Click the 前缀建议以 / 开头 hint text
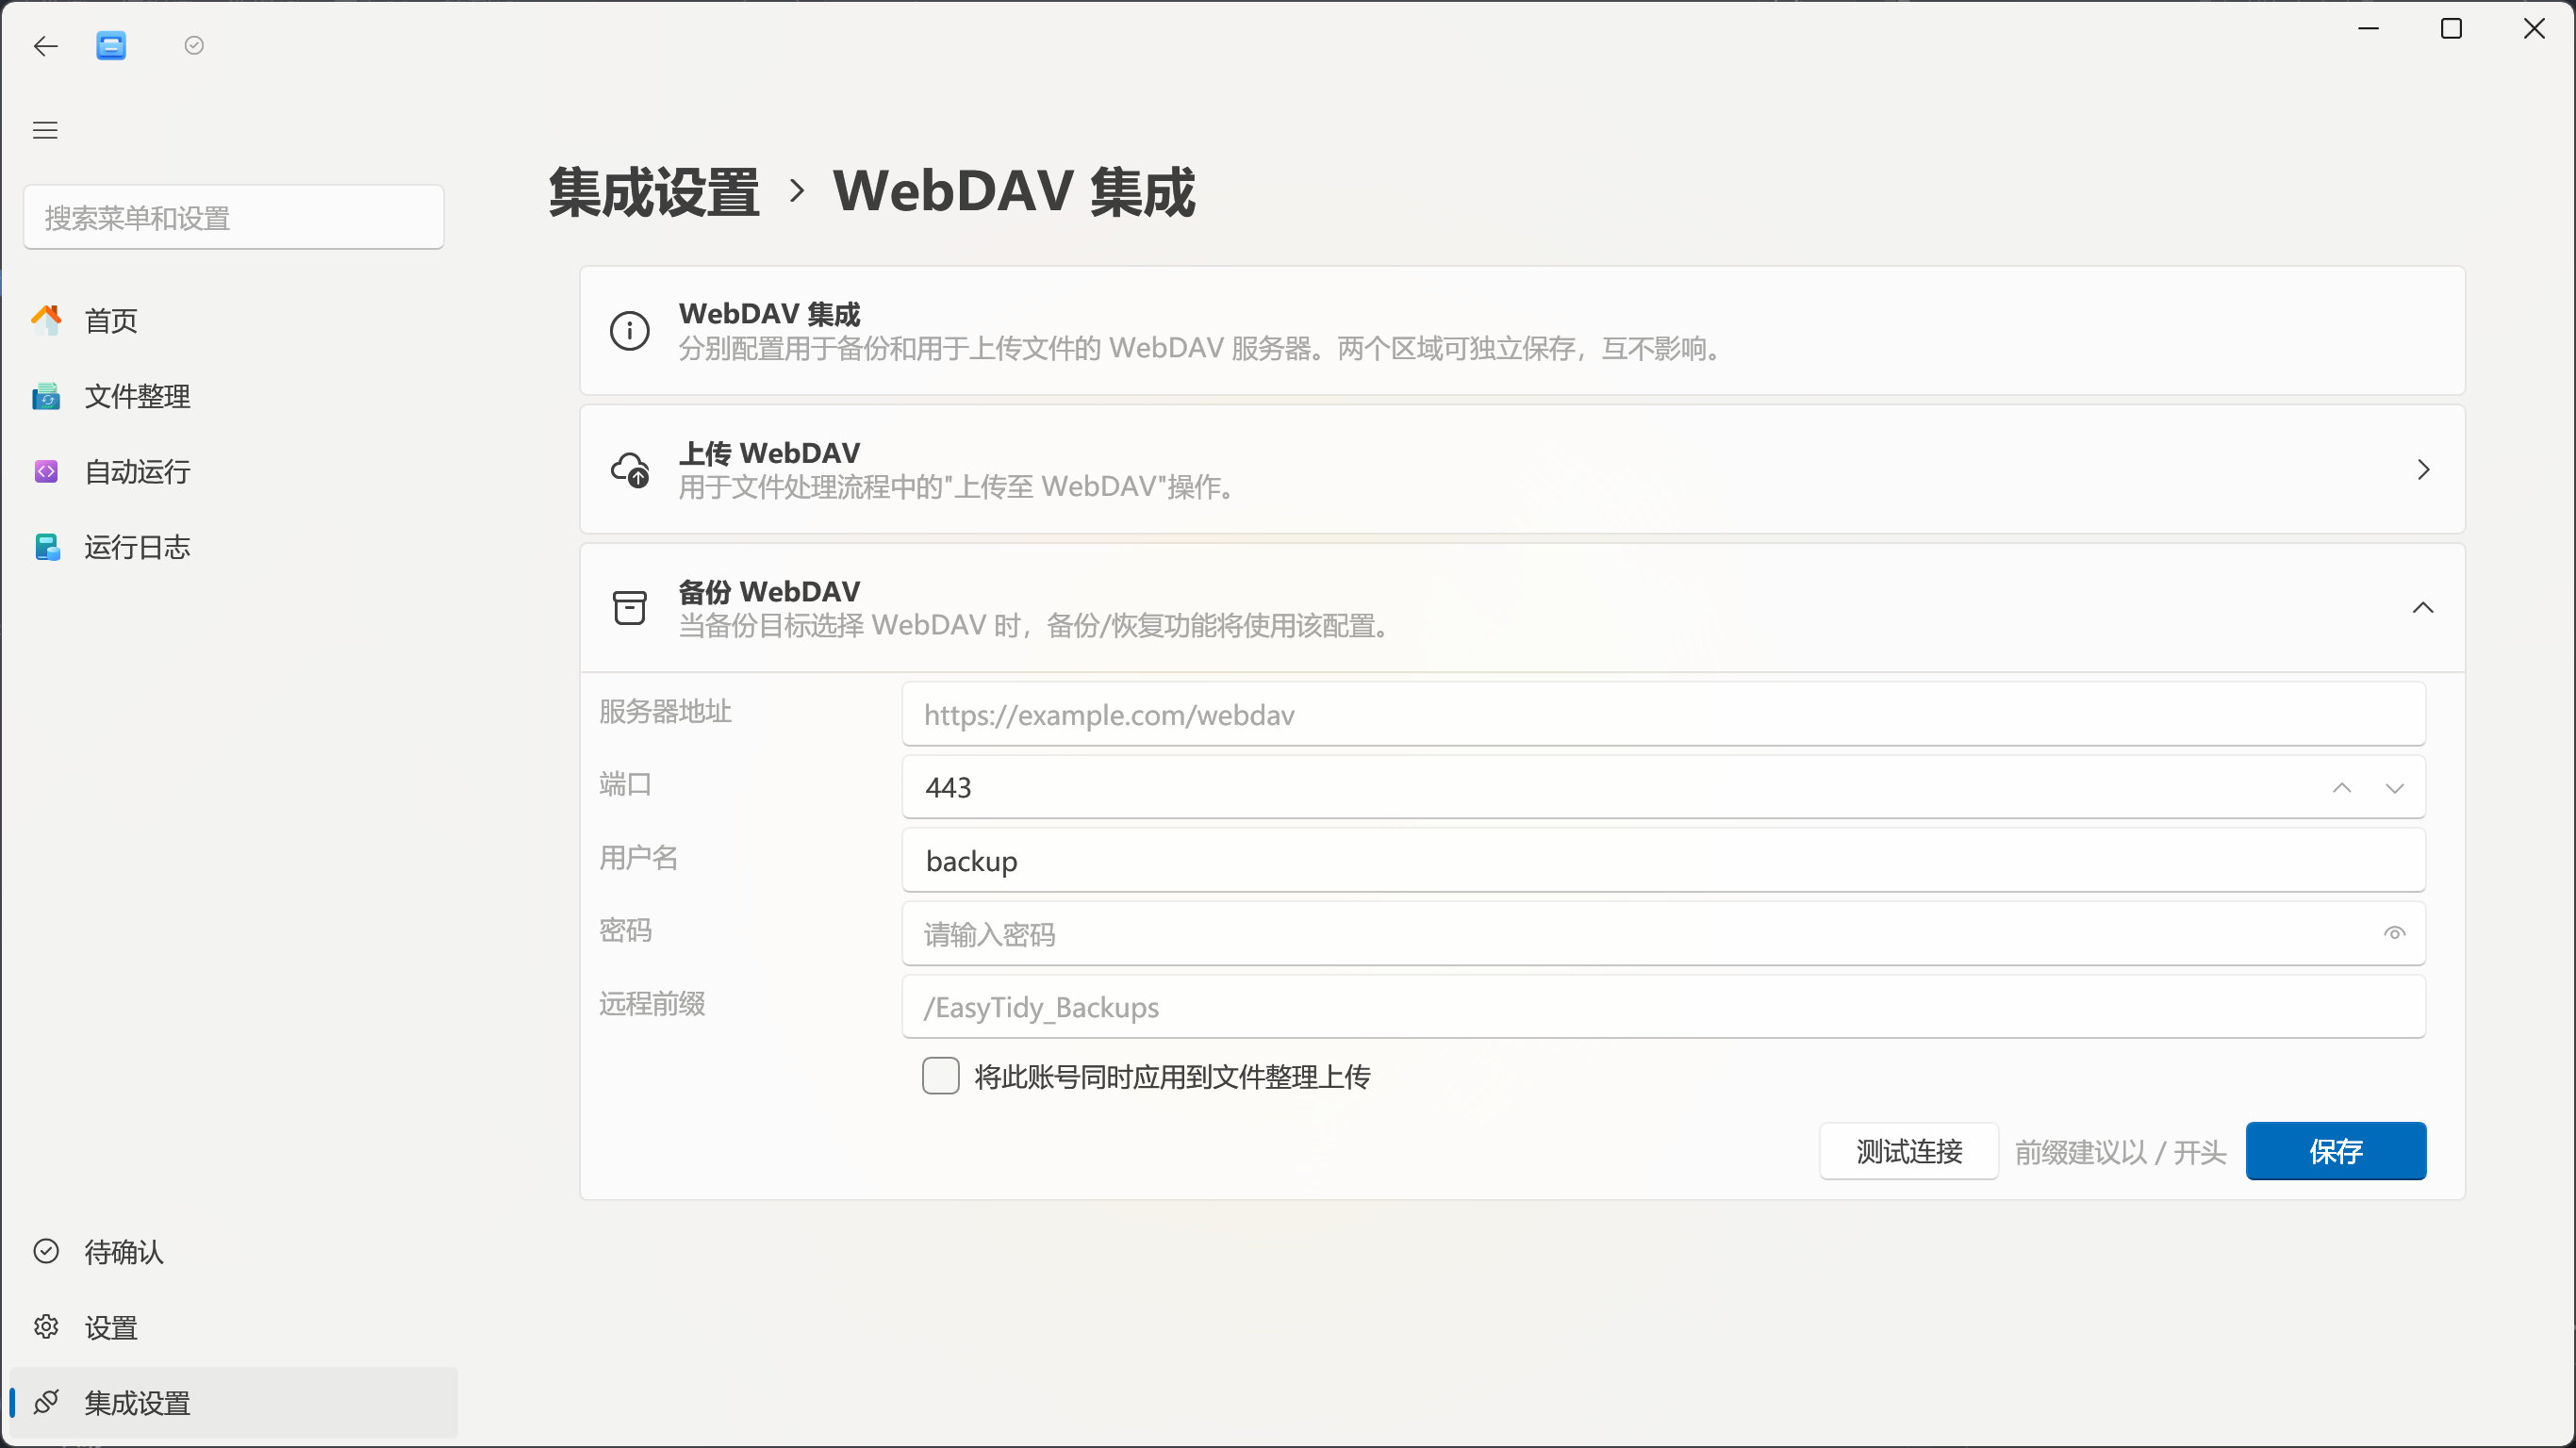 tap(2121, 1152)
